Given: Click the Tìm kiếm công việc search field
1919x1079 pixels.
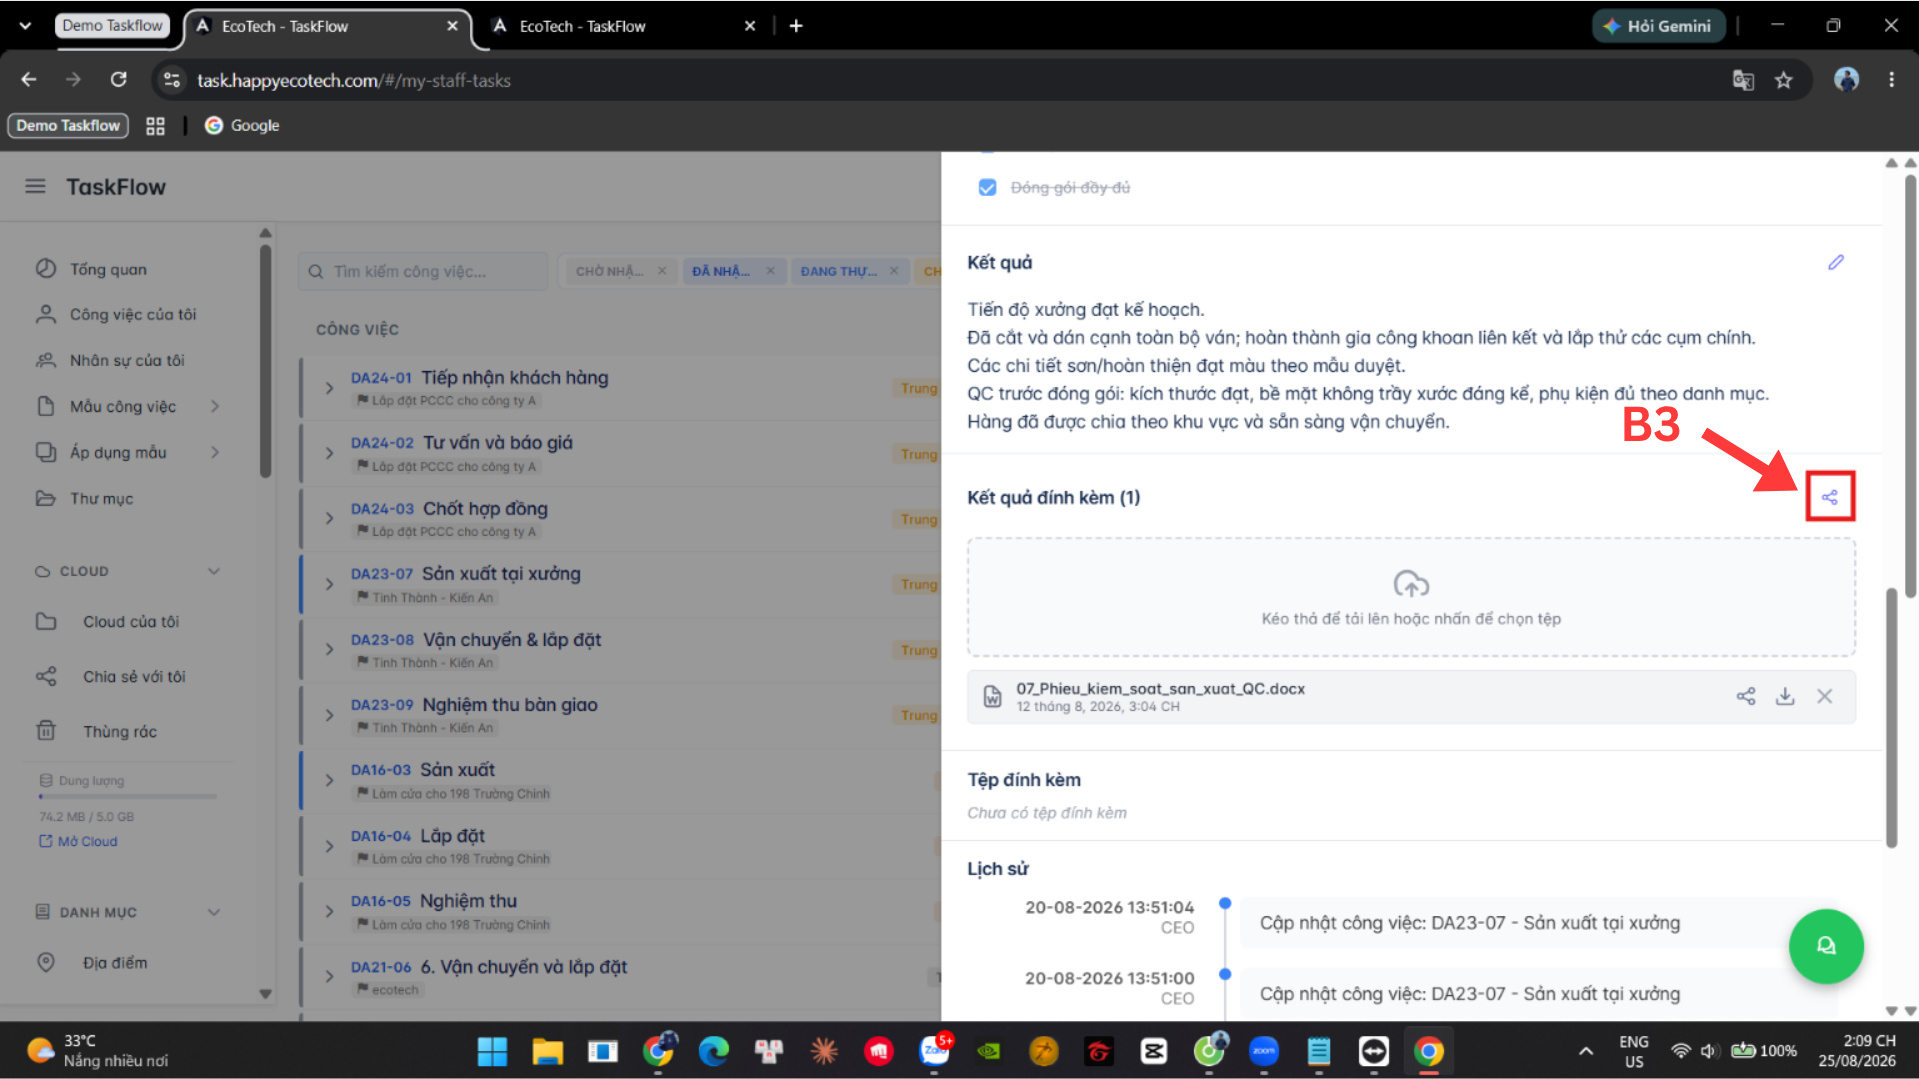Looking at the screenshot, I should point(423,271).
